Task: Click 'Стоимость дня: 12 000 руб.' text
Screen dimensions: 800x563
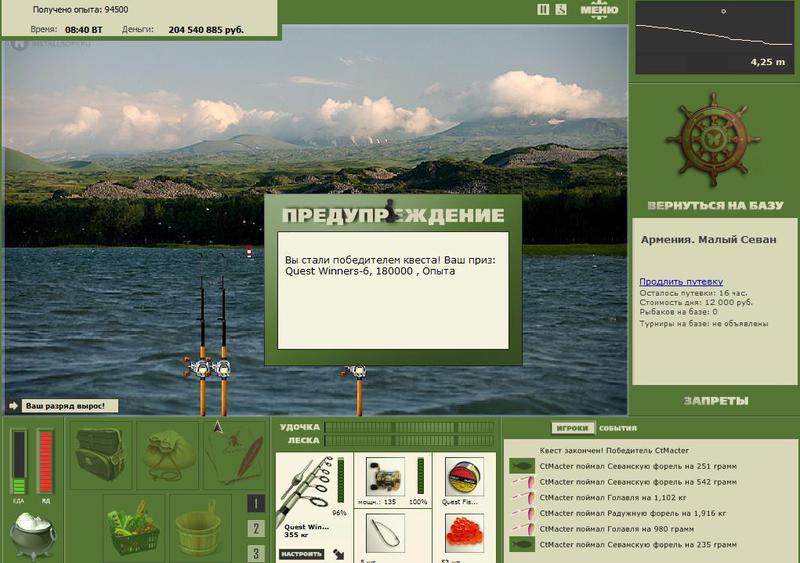Action: (x=696, y=302)
